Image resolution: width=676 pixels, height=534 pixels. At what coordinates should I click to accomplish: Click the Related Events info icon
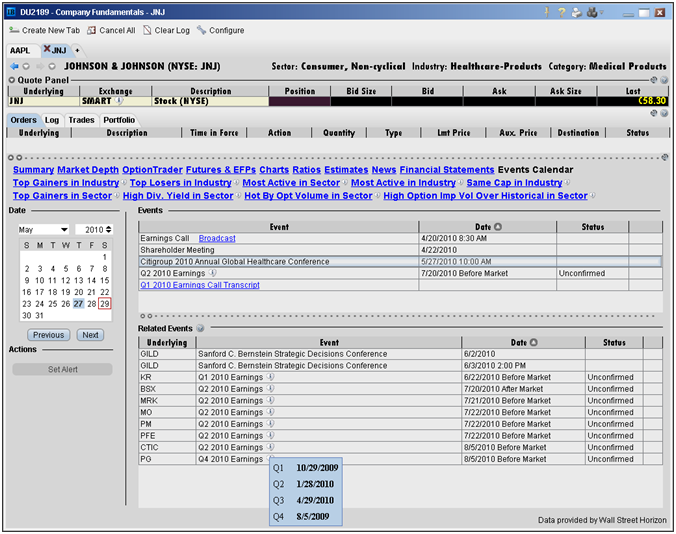[x=200, y=328]
